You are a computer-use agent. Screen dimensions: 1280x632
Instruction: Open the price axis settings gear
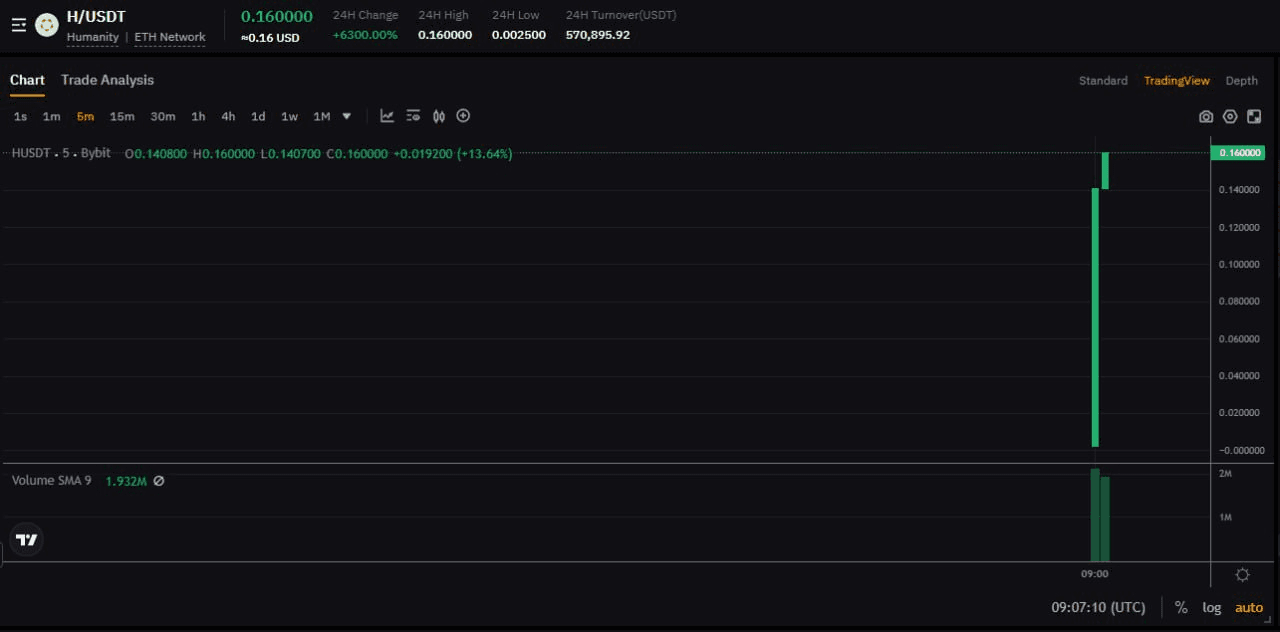coord(1242,575)
